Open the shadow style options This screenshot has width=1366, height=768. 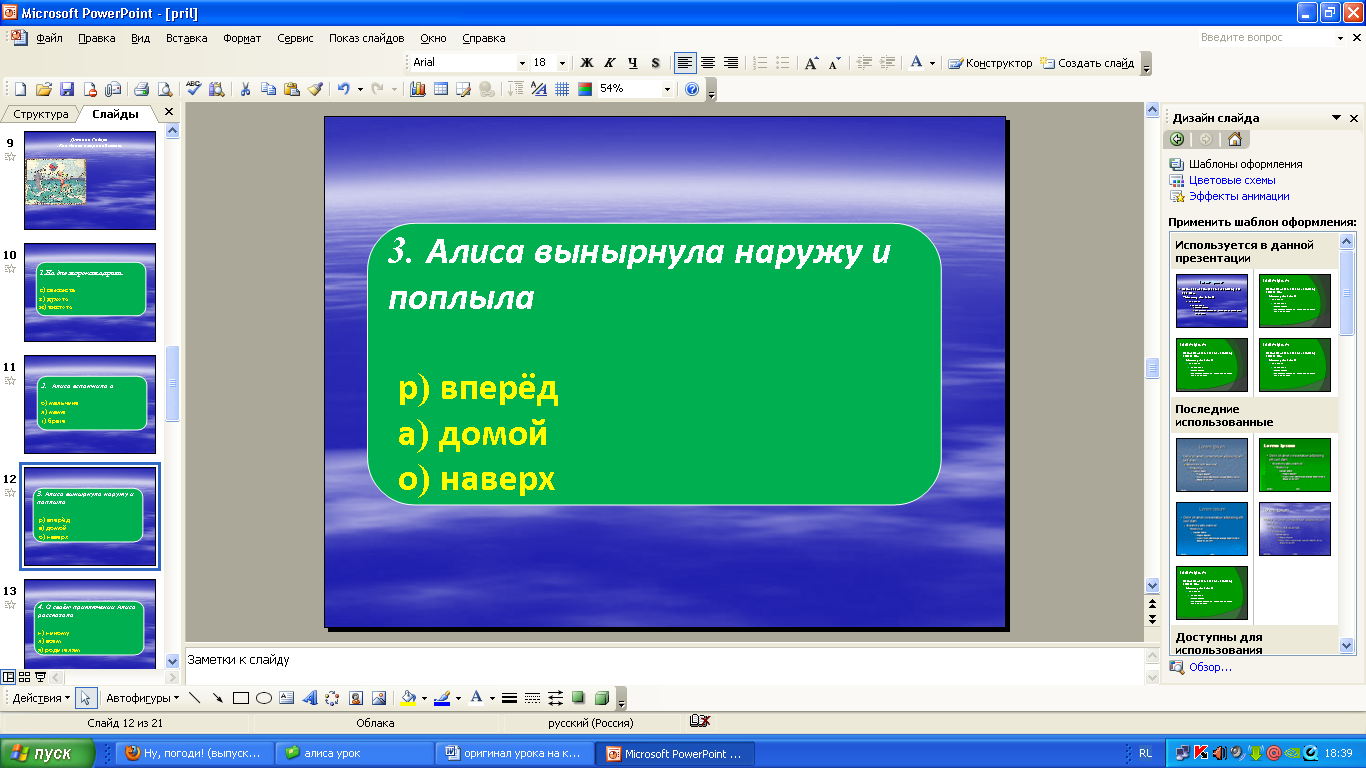[578, 698]
